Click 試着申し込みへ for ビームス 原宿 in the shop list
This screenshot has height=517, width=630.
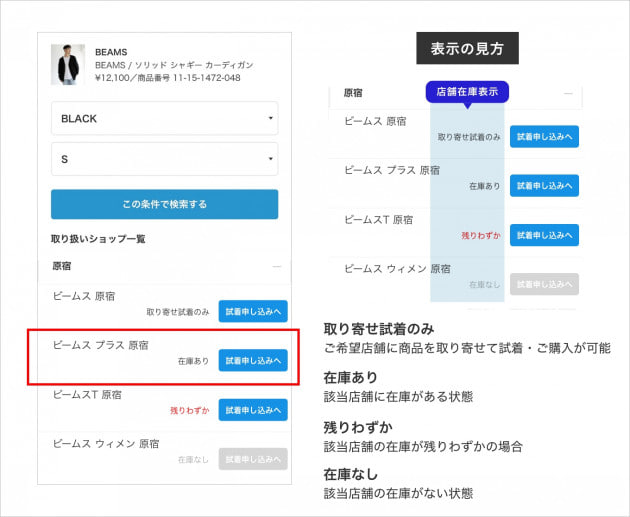(253, 311)
